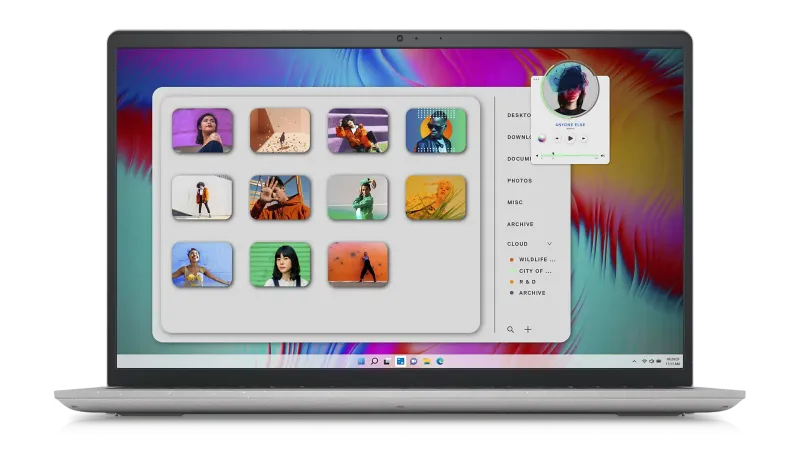Image resolution: width=800 pixels, height=450 pixels.
Task: Open portrait of man with sunglasses
Action: tap(436, 131)
